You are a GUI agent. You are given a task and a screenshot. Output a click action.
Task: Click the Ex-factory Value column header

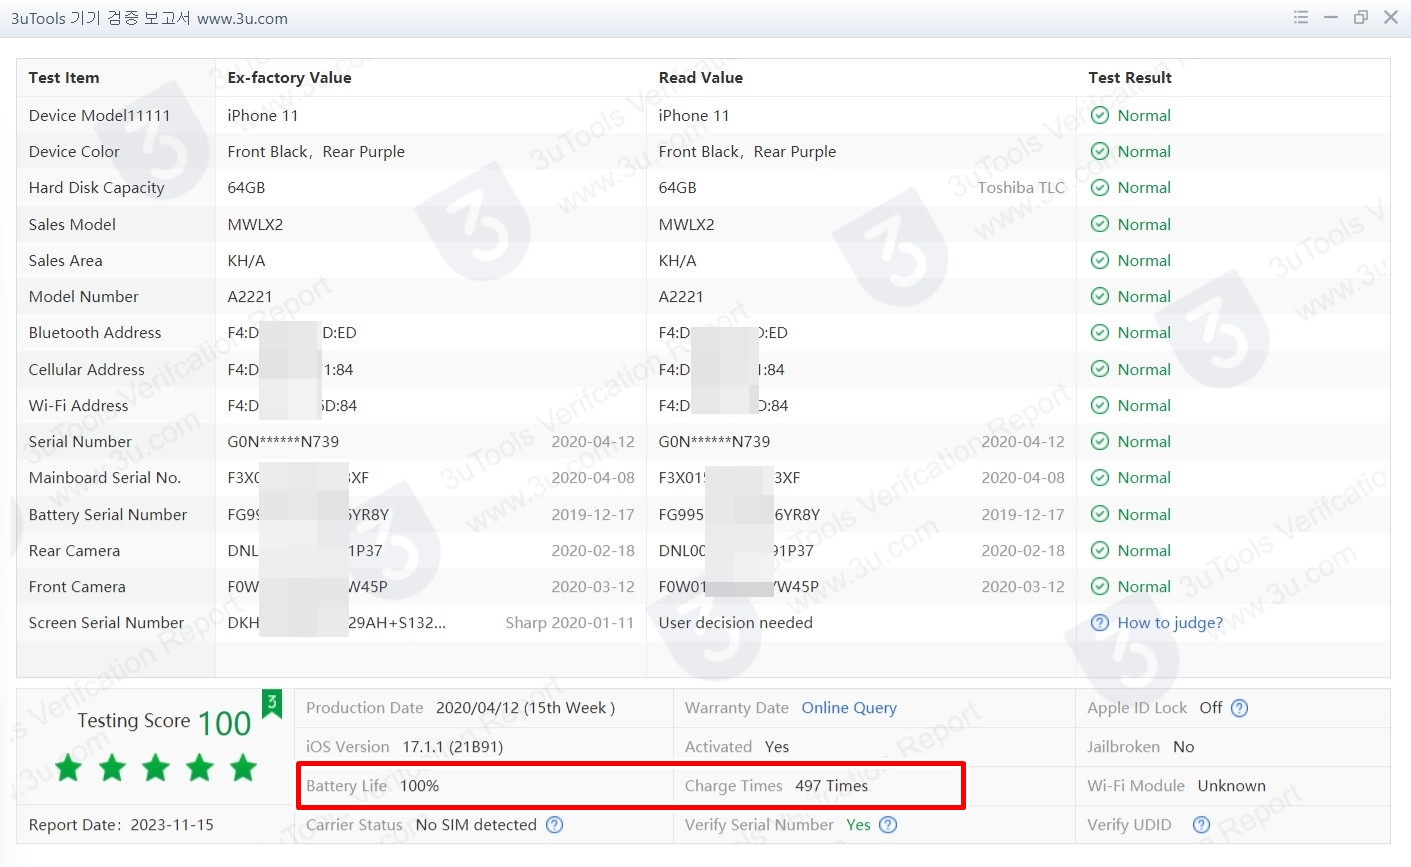coord(290,78)
